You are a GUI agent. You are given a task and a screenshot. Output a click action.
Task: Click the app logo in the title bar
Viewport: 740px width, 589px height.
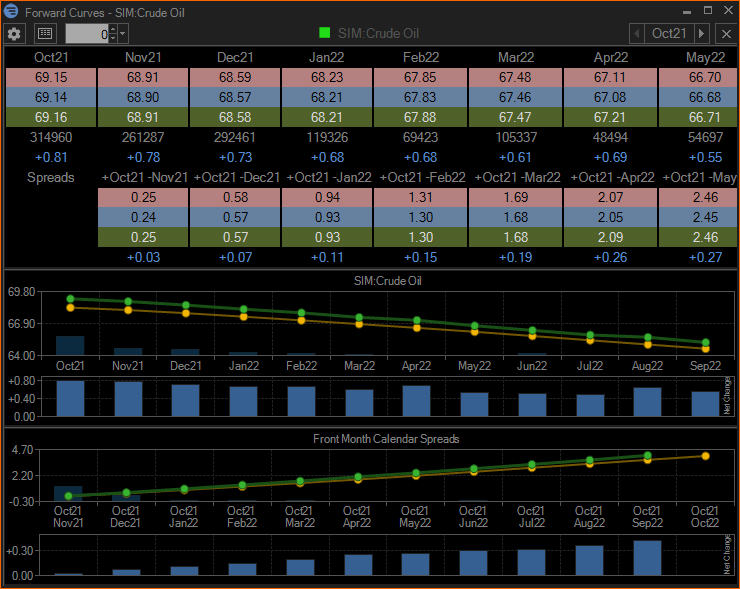10,12
